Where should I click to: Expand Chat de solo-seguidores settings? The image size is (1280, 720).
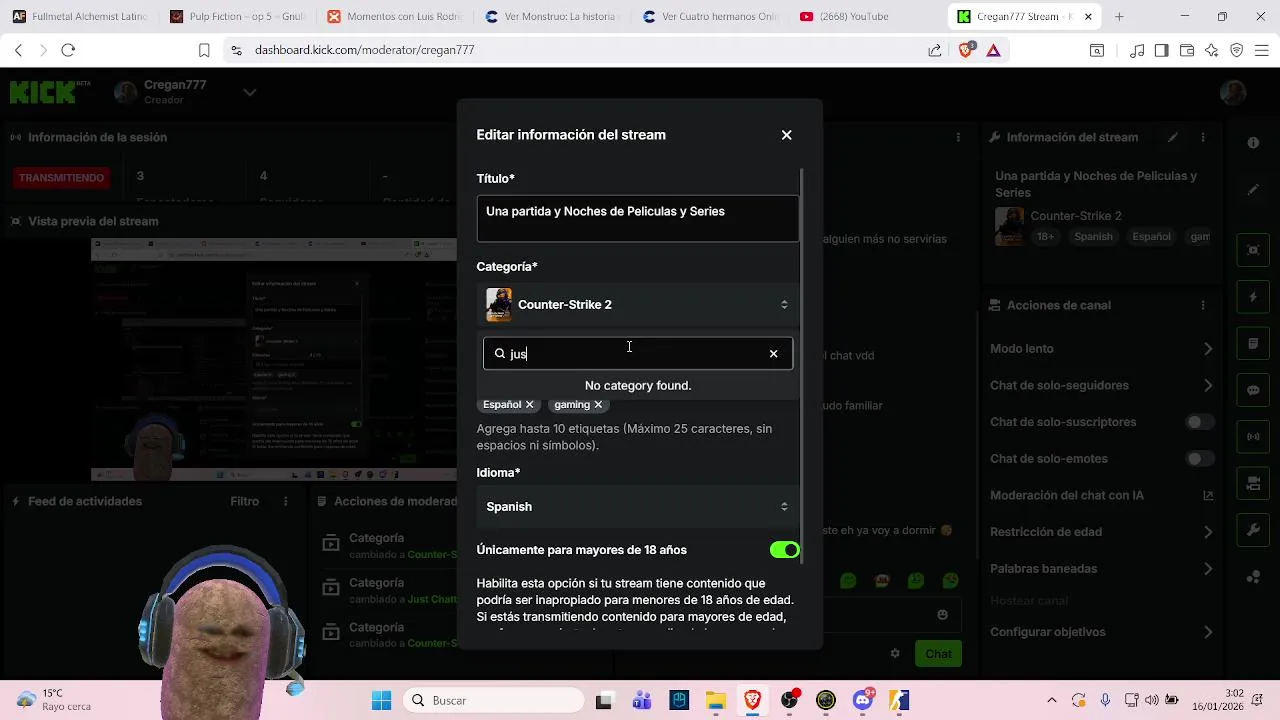click(1208, 385)
